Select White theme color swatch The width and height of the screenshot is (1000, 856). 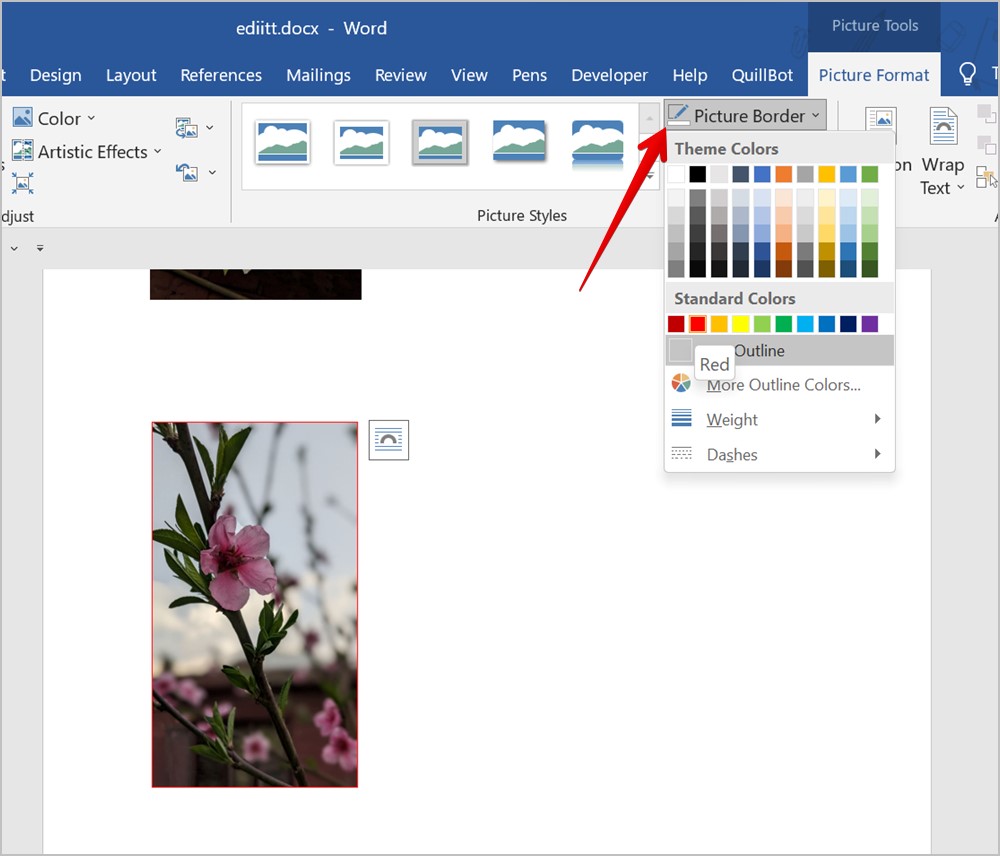(676, 174)
